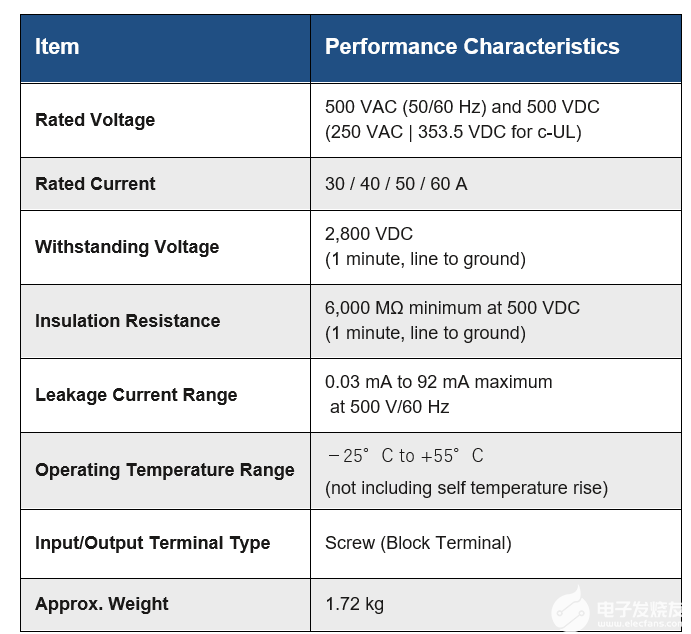691x634 pixels.
Task: Click the 2,800 VDC value text
Action: point(369,234)
